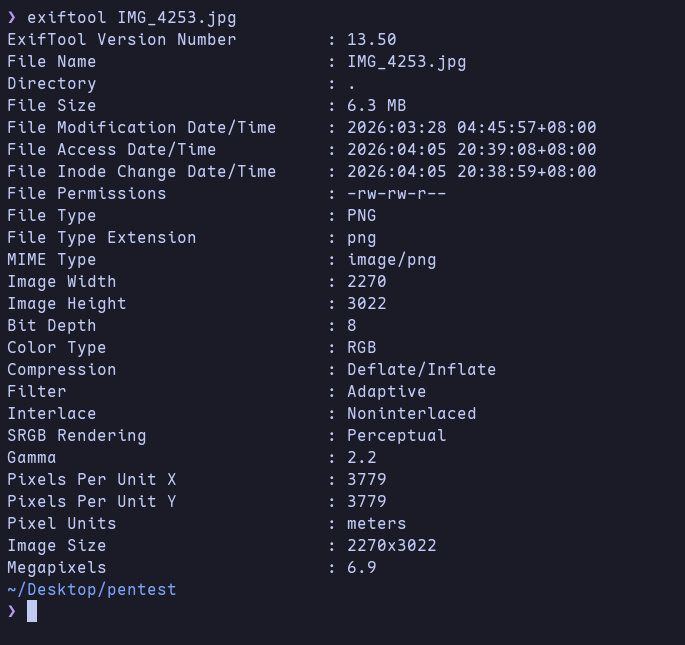Click the prompt arrow before exiftool

coord(12,17)
